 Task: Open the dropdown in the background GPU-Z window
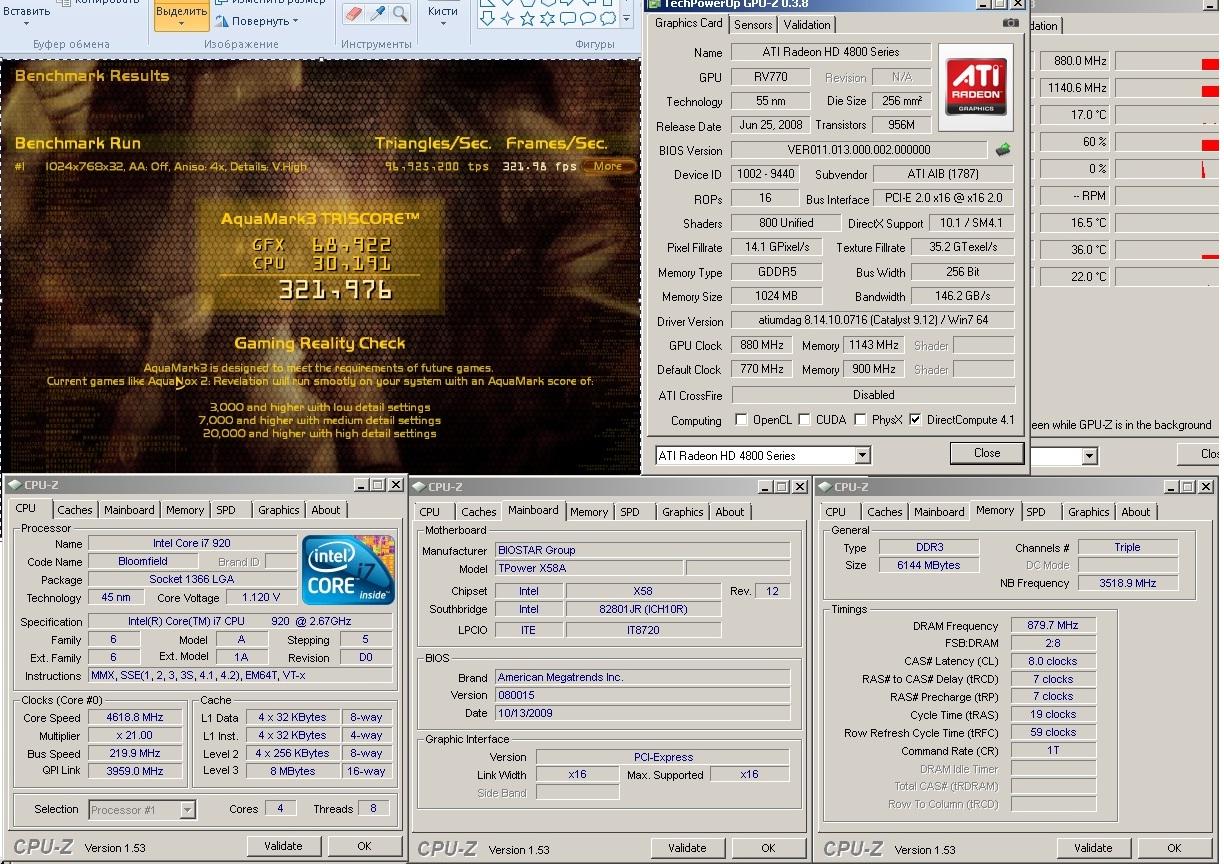coord(1090,456)
